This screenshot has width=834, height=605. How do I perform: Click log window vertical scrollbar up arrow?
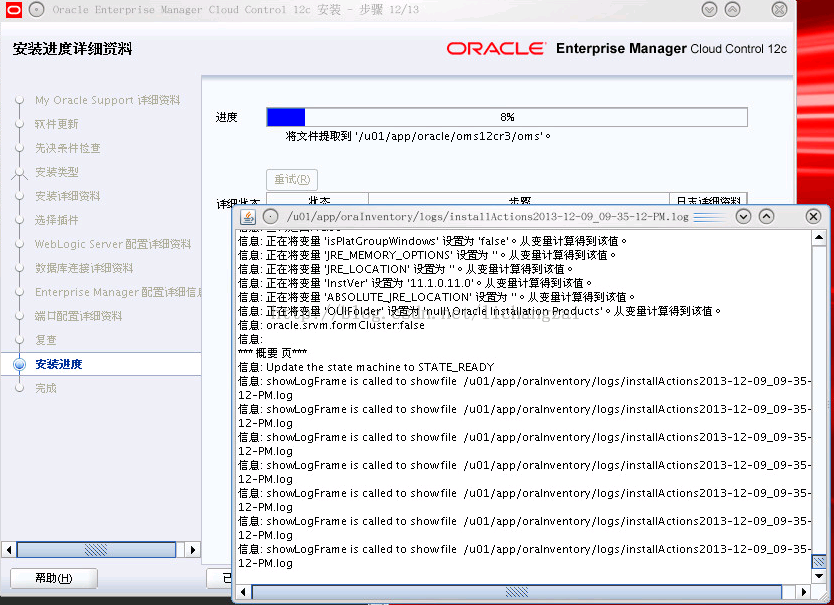pos(819,238)
